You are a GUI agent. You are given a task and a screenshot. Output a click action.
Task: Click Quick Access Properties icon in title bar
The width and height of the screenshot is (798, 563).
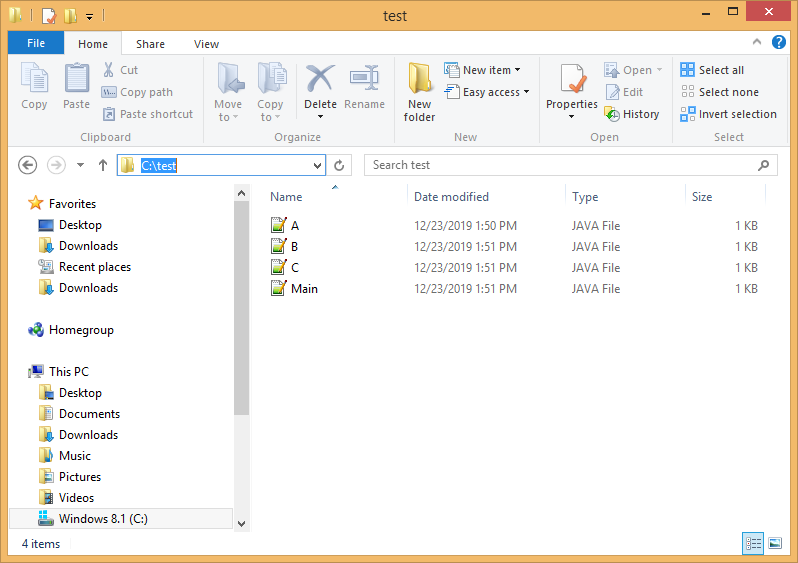(x=48, y=16)
